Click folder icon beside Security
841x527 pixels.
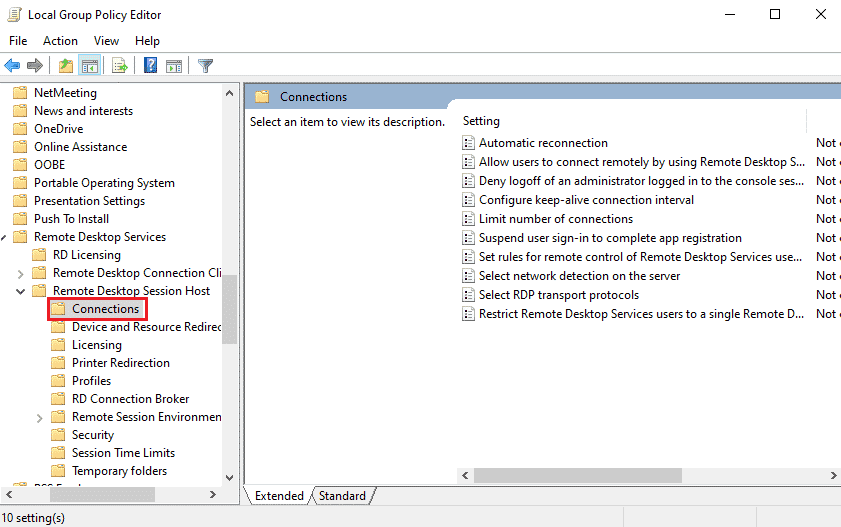tap(58, 435)
